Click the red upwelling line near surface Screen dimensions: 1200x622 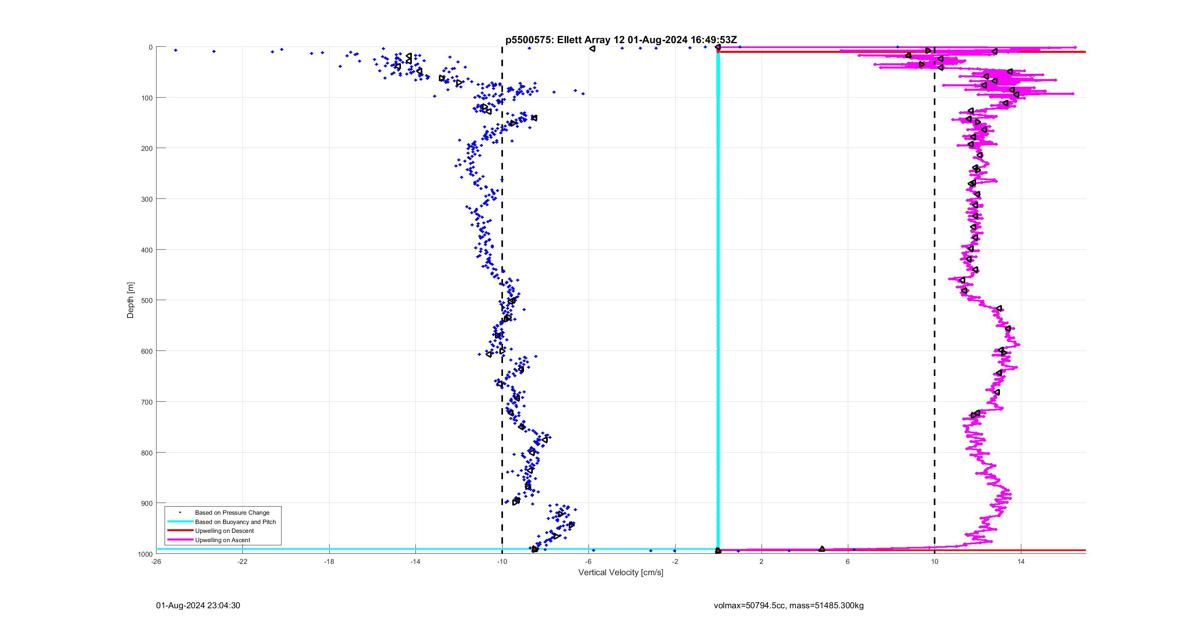[x=902, y=52]
